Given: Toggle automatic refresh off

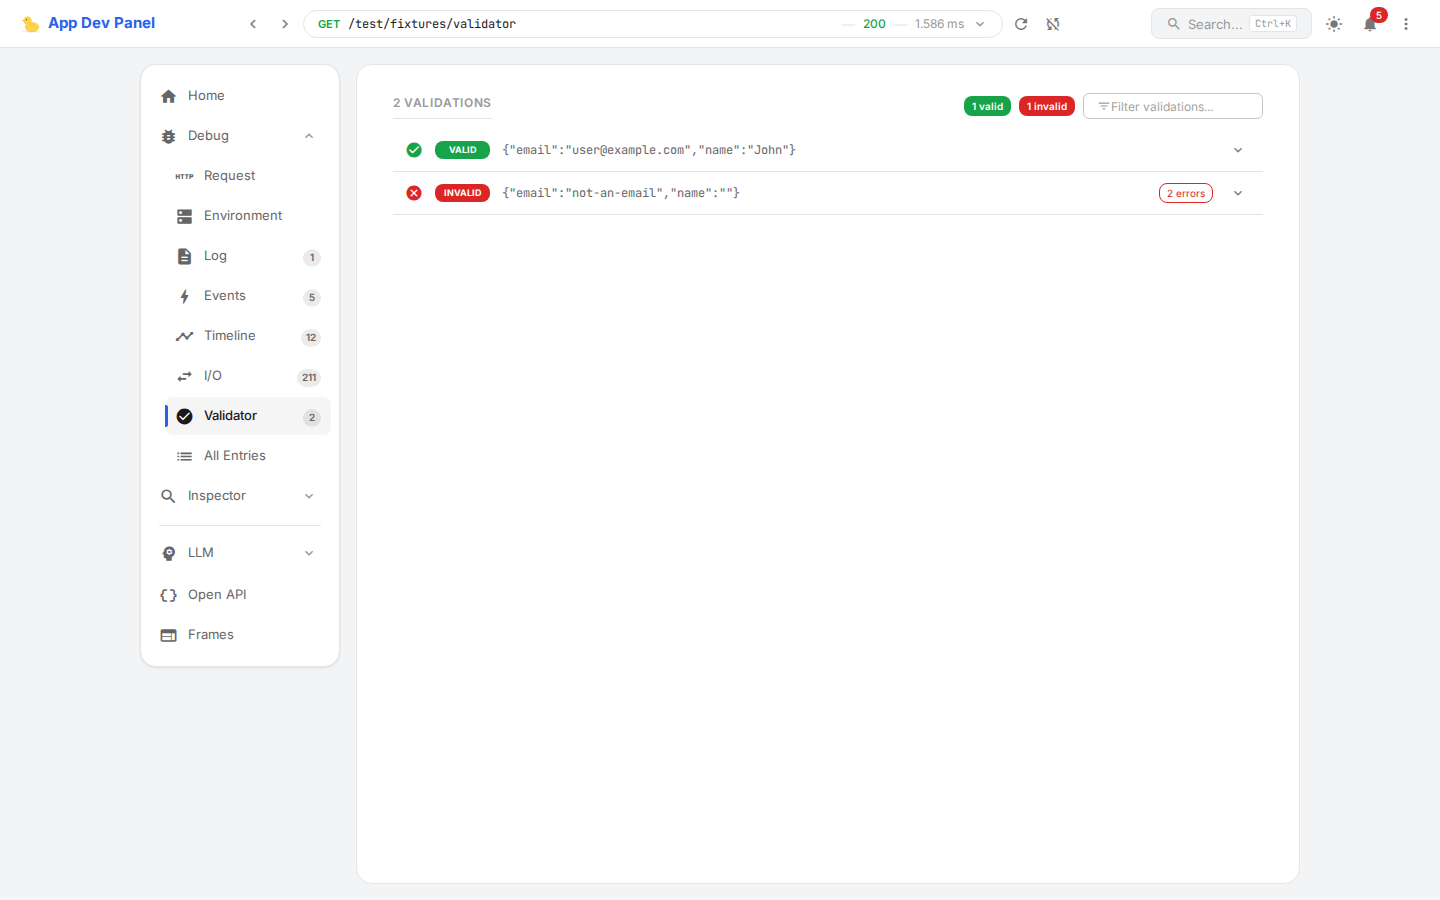Looking at the screenshot, I should (1053, 23).
